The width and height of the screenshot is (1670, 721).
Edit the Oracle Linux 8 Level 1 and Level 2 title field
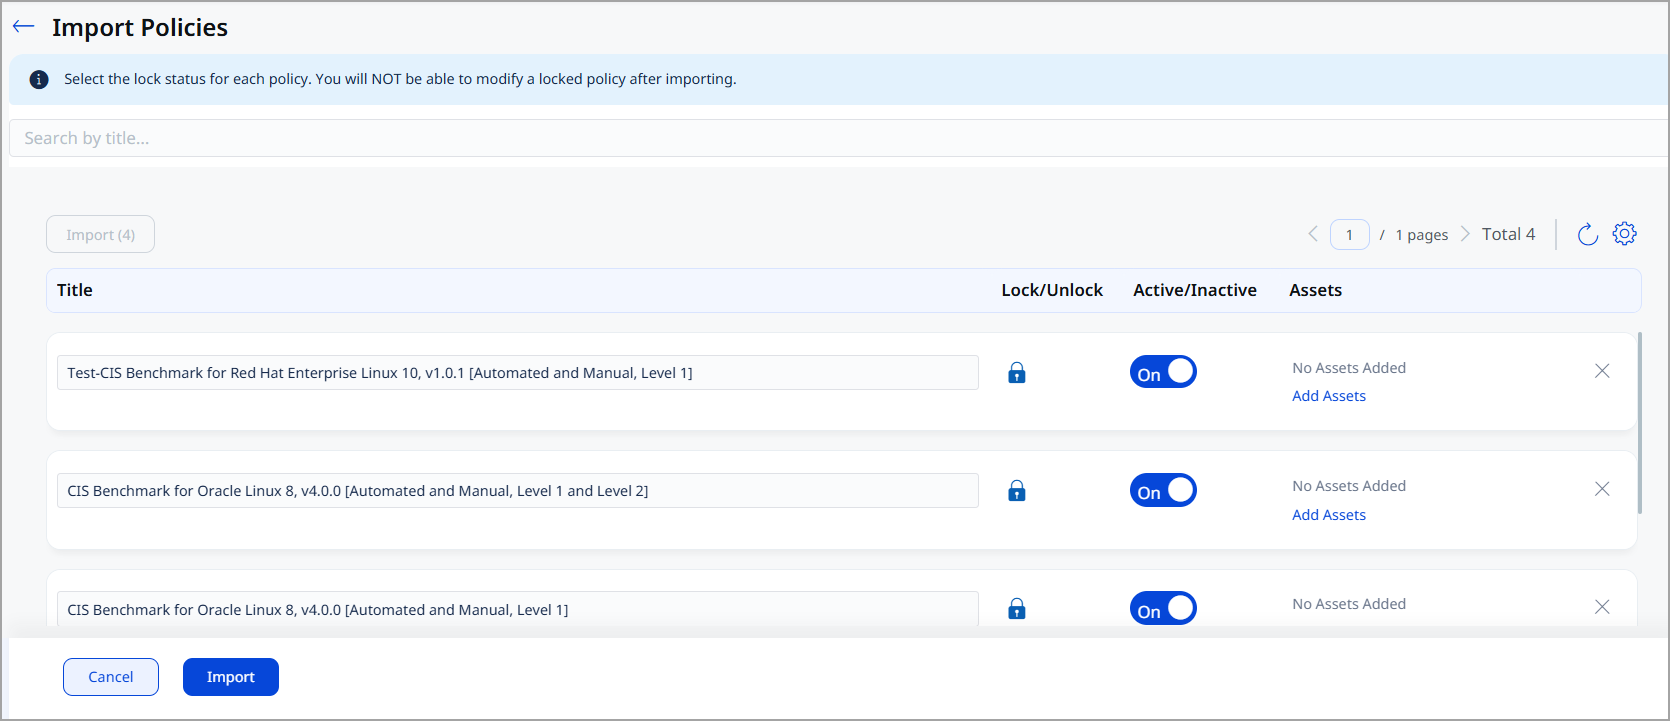(518, 491)
